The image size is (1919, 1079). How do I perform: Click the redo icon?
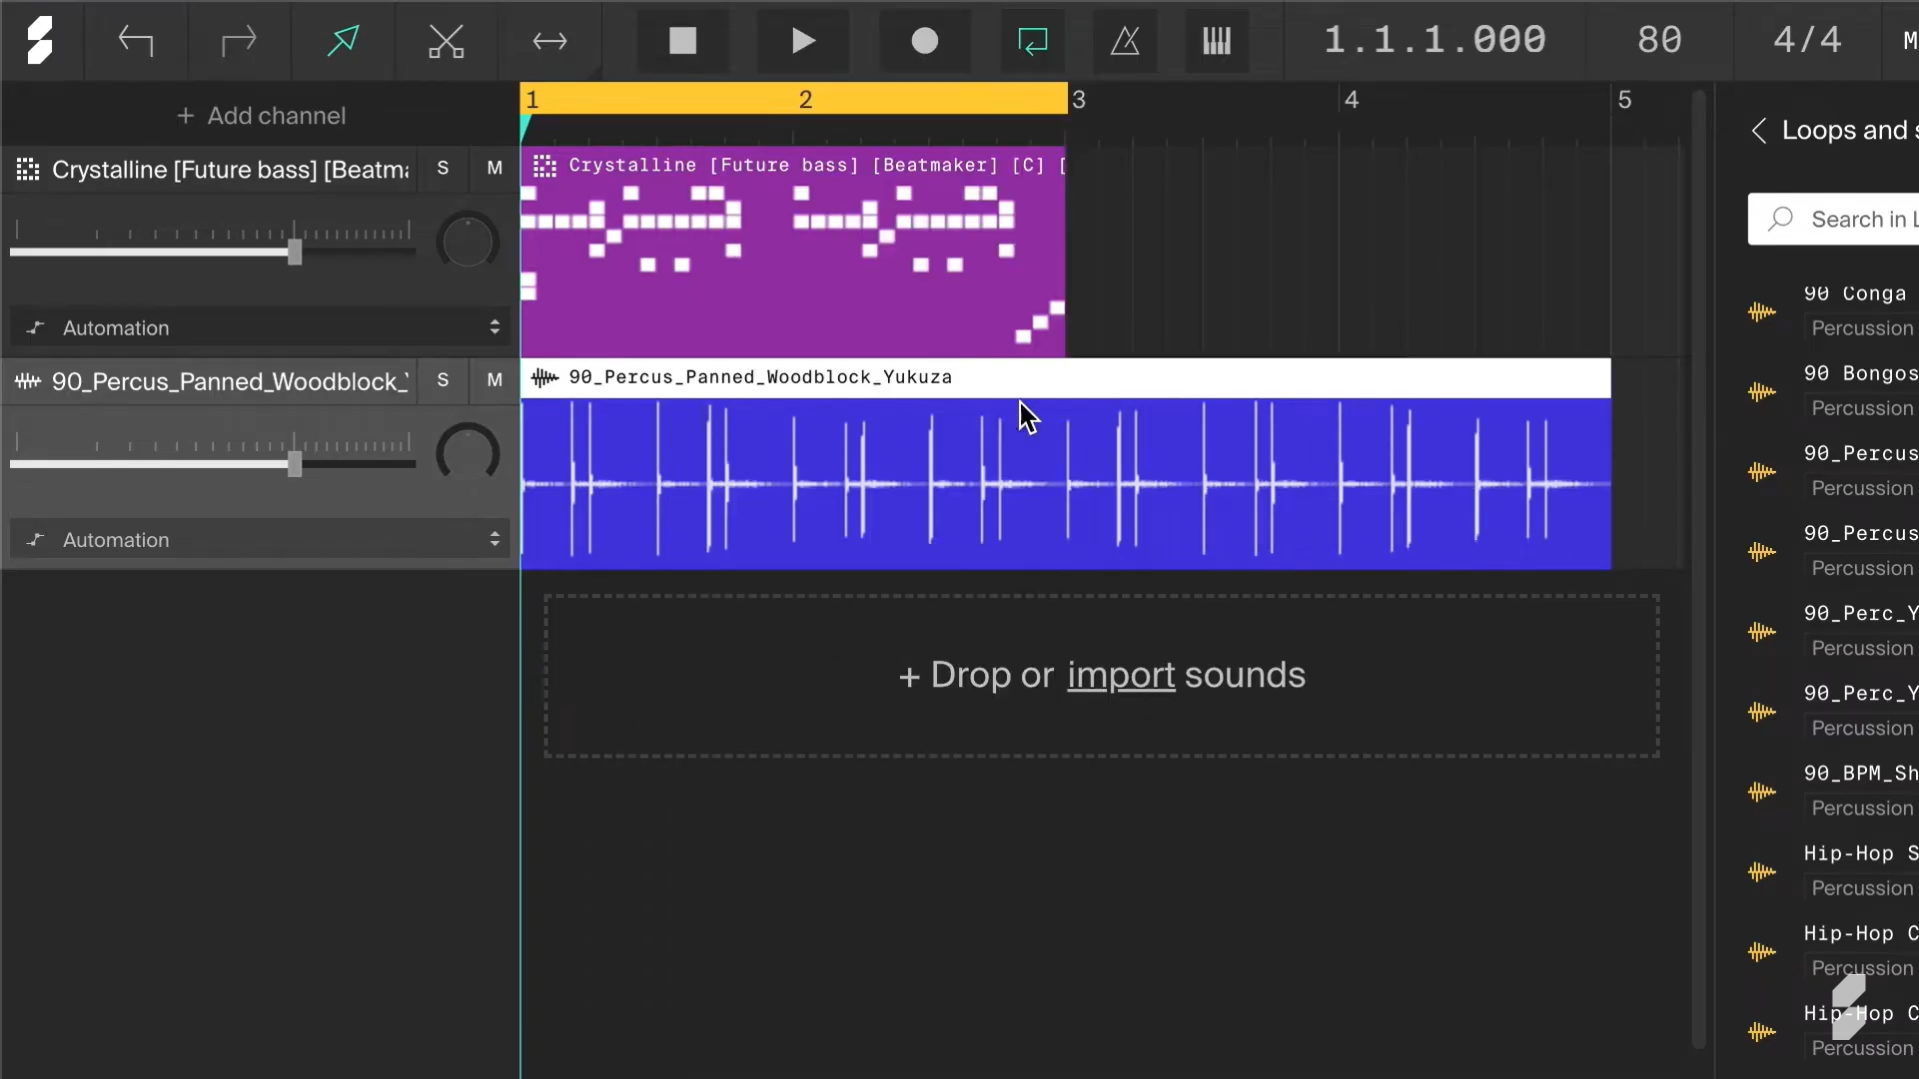(239, 41)
